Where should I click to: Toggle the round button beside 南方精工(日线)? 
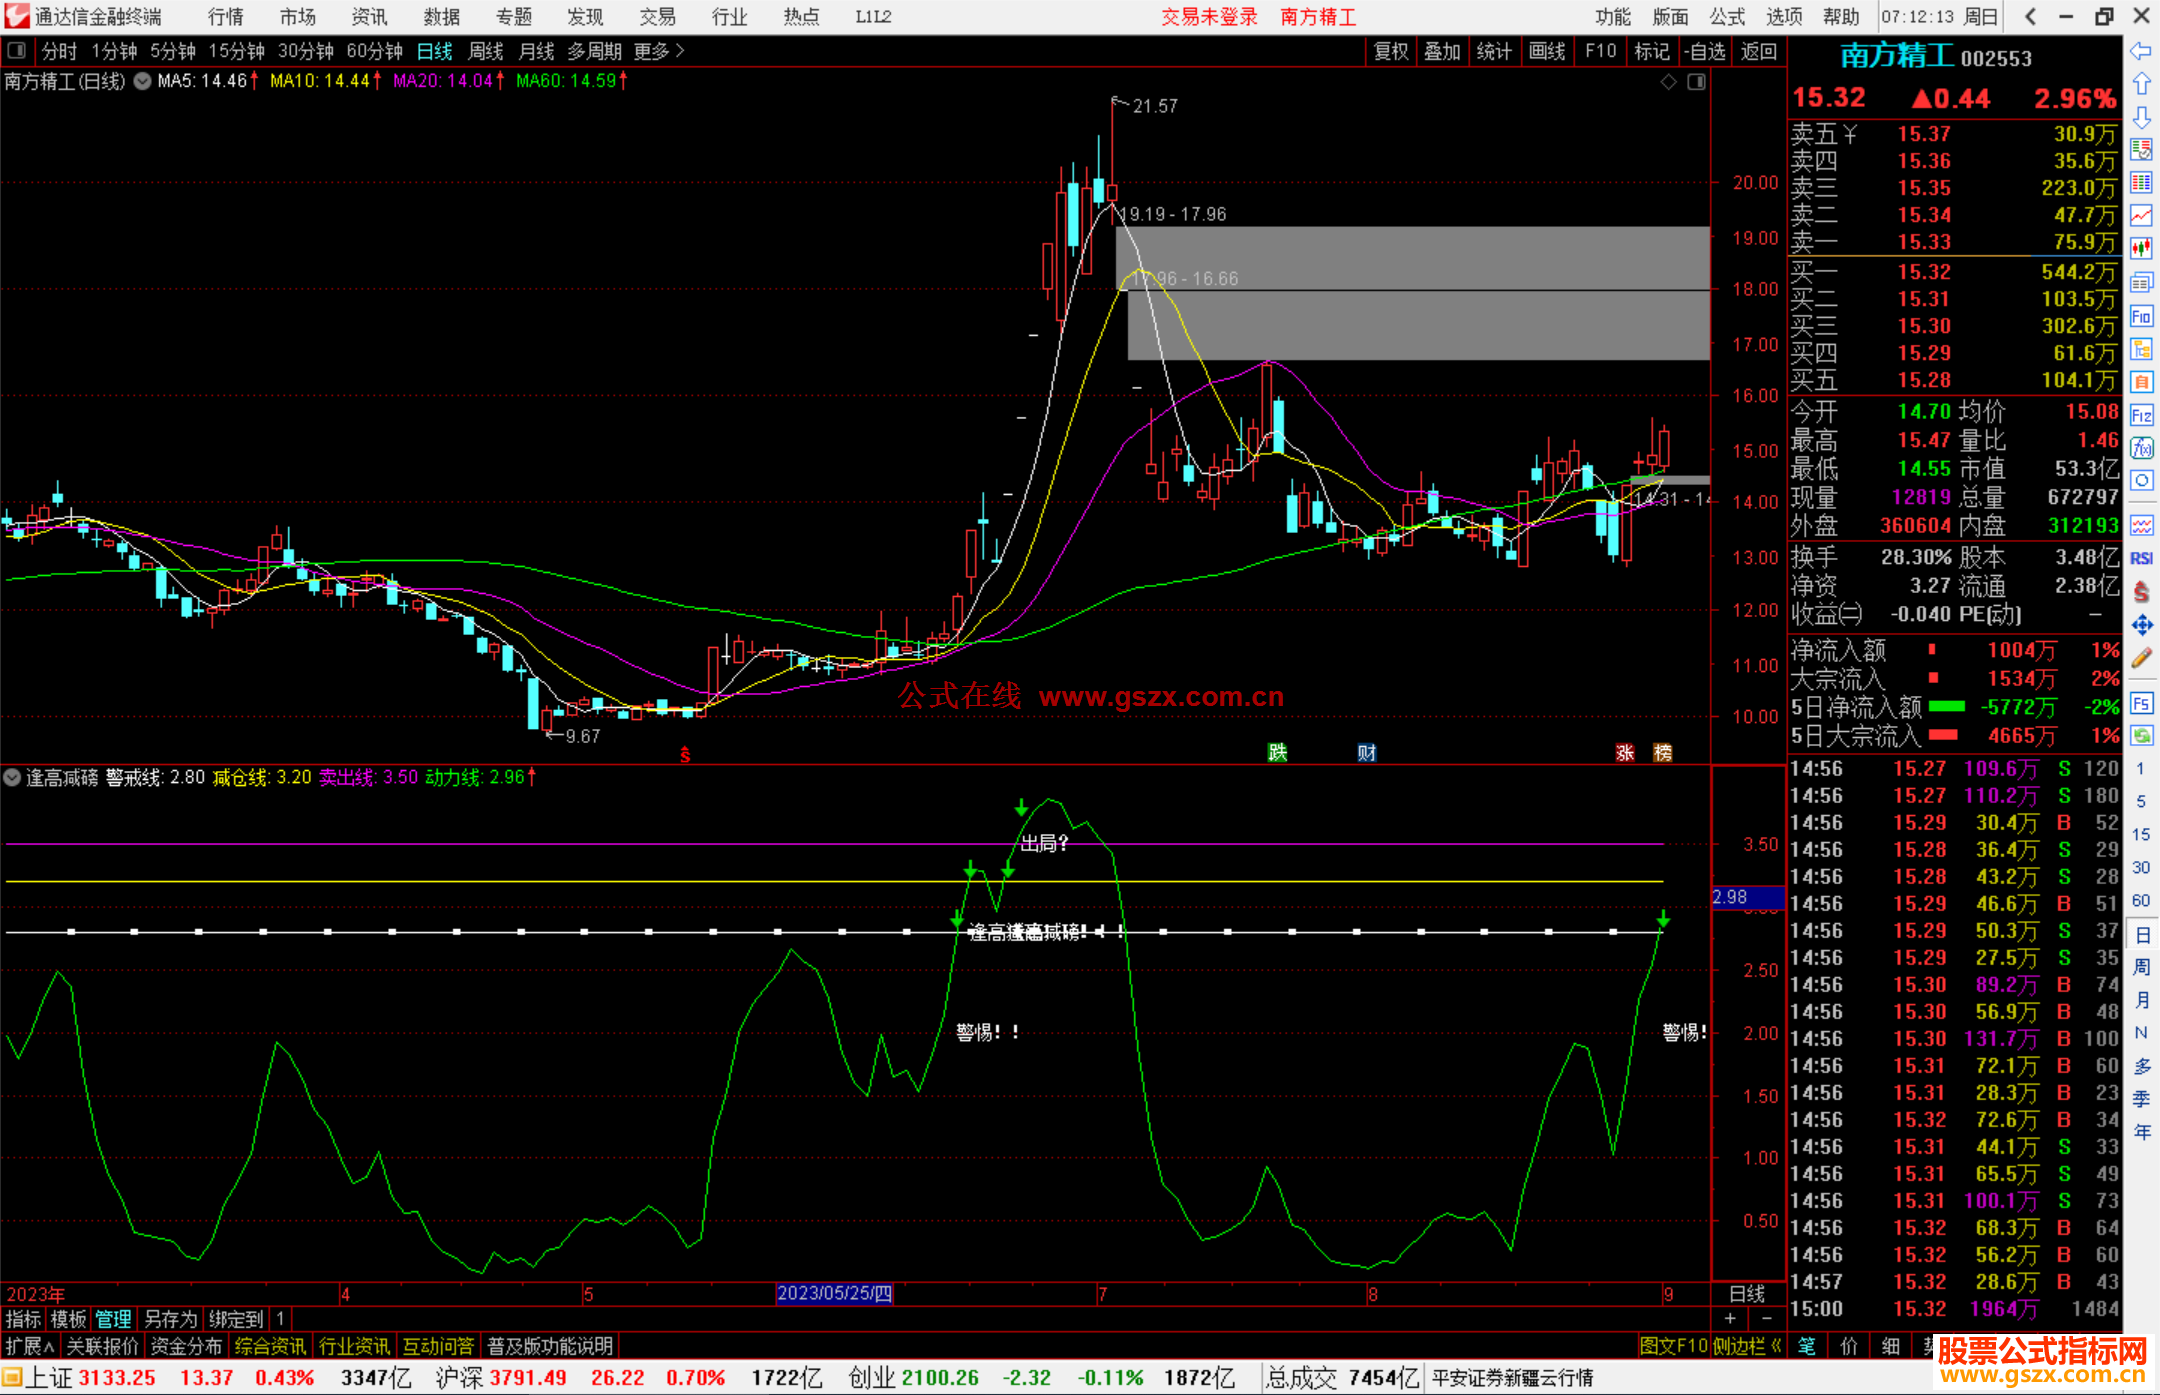pyautogui.click(x=143, y=81)
